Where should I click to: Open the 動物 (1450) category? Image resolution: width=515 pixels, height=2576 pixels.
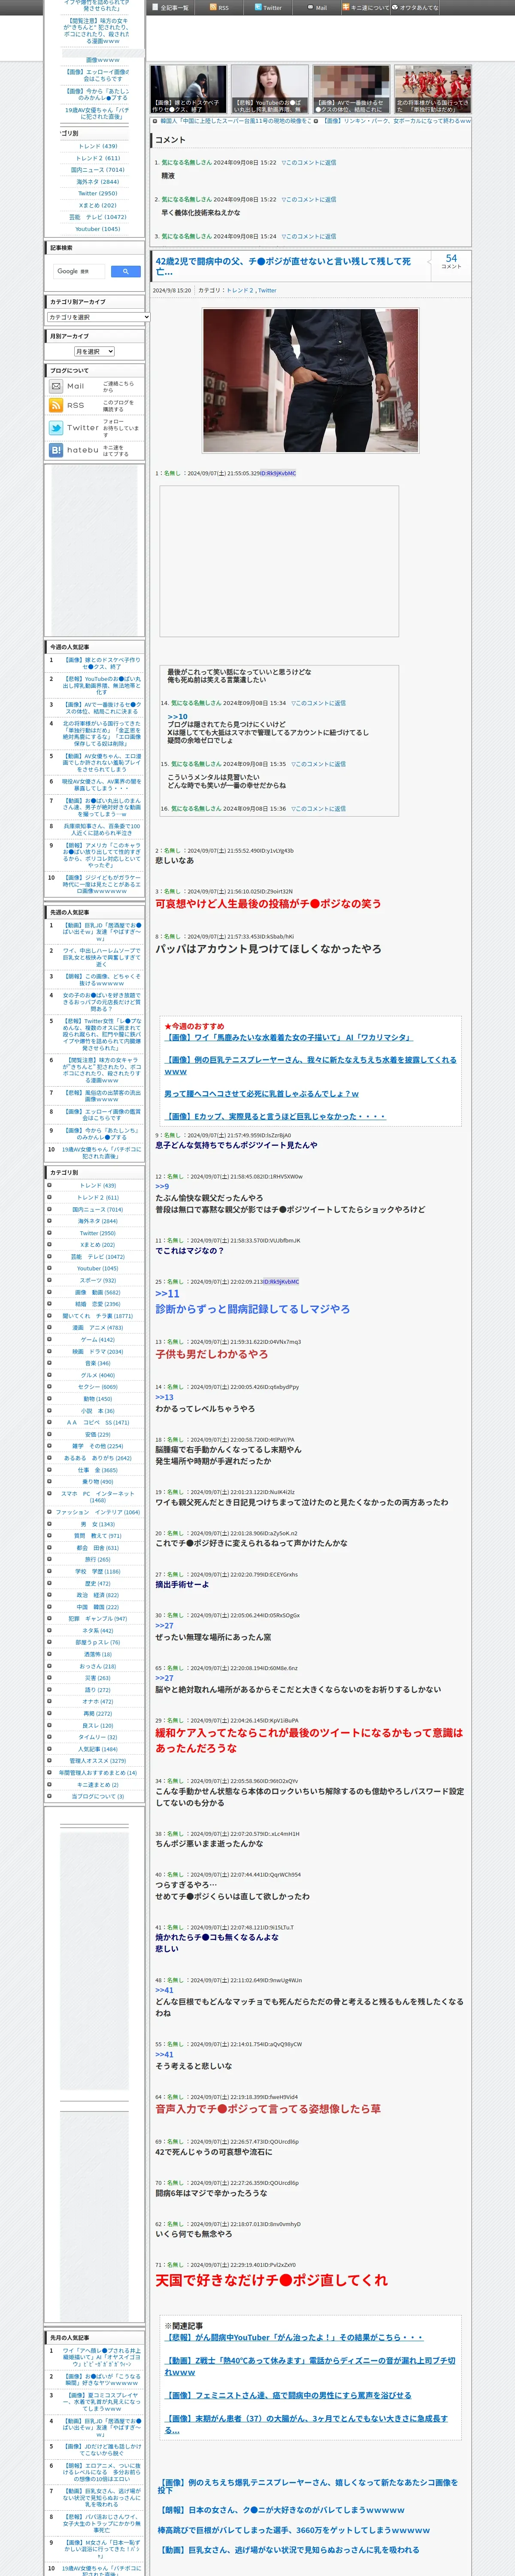[97, 1399]
